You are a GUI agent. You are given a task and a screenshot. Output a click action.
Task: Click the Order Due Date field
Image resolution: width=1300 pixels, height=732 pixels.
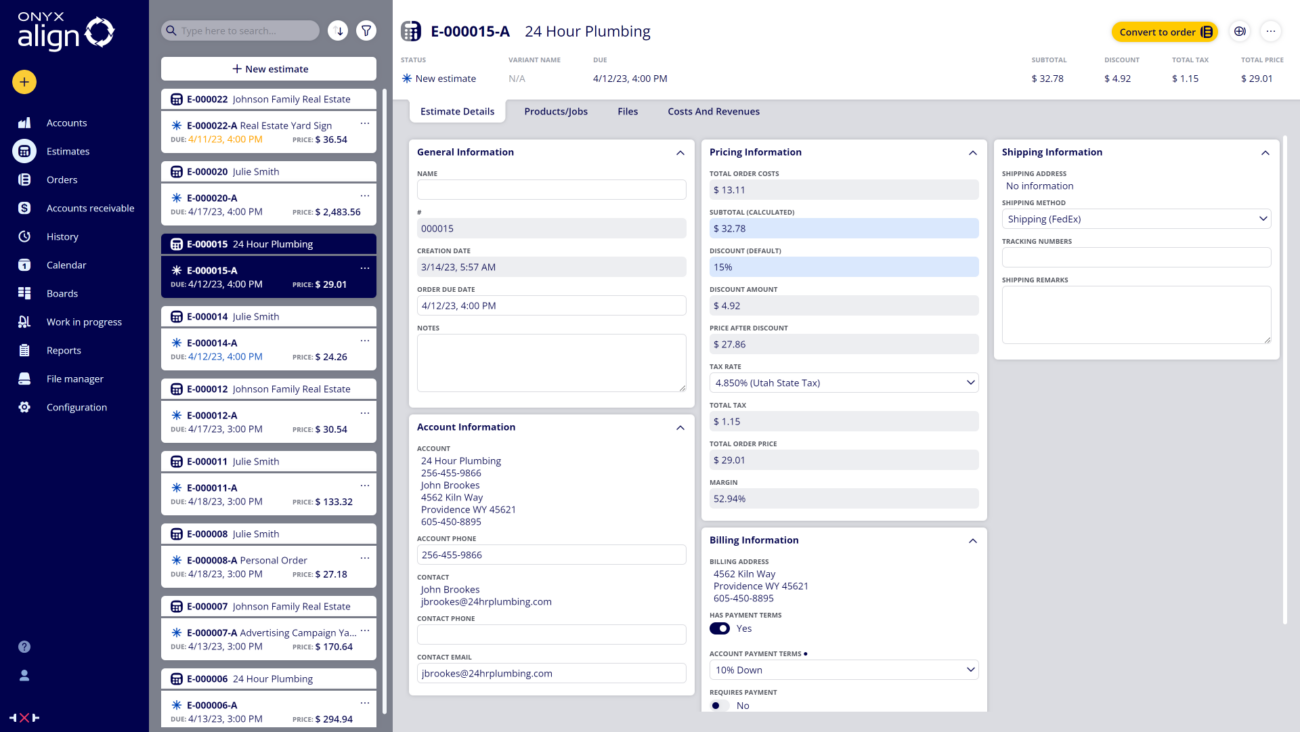pyautogui.click(x=552, y=306)
